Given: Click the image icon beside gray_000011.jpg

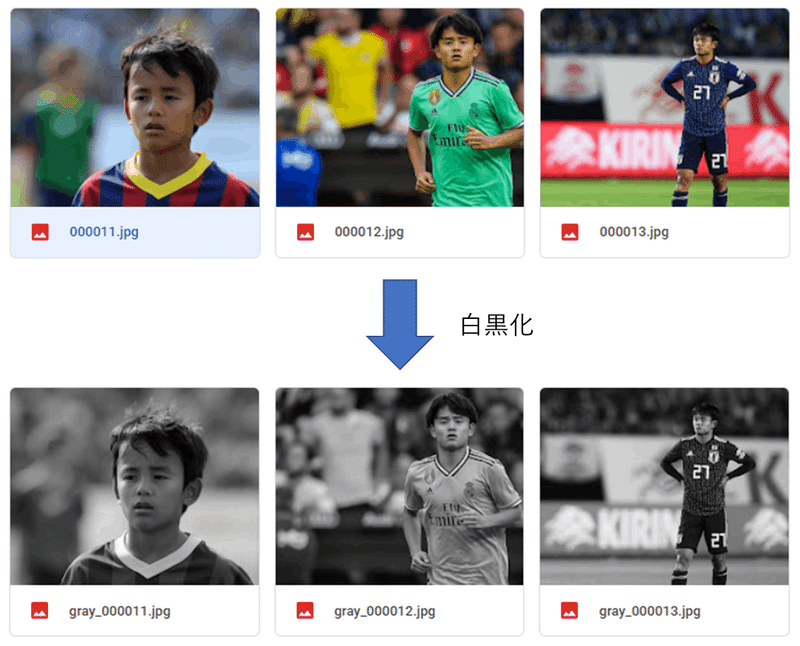Looking at the screenshot, I should [40, 610].
